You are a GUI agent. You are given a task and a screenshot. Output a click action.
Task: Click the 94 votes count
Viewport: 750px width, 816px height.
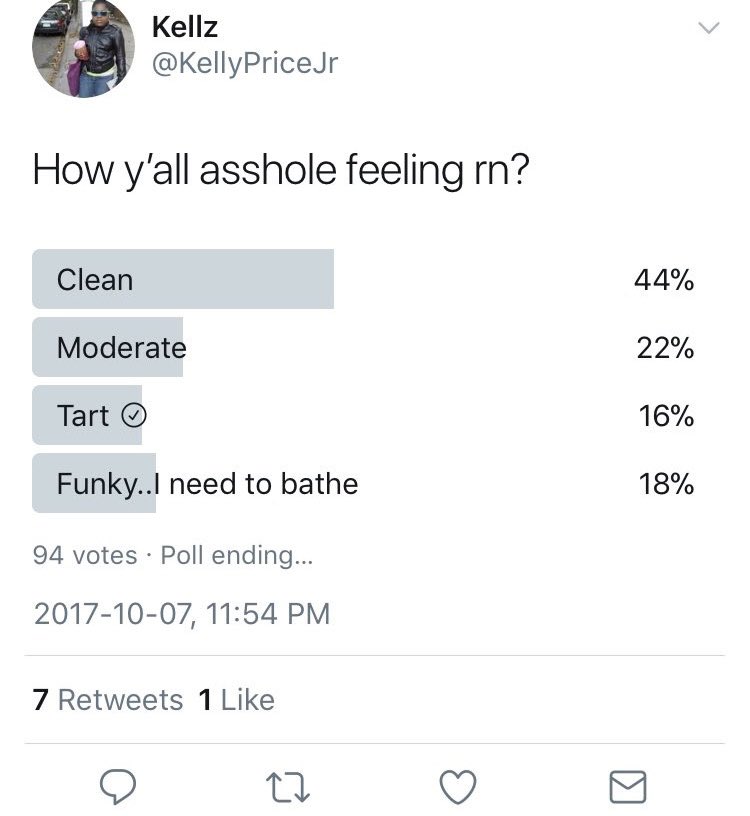(x=84, y=555)
